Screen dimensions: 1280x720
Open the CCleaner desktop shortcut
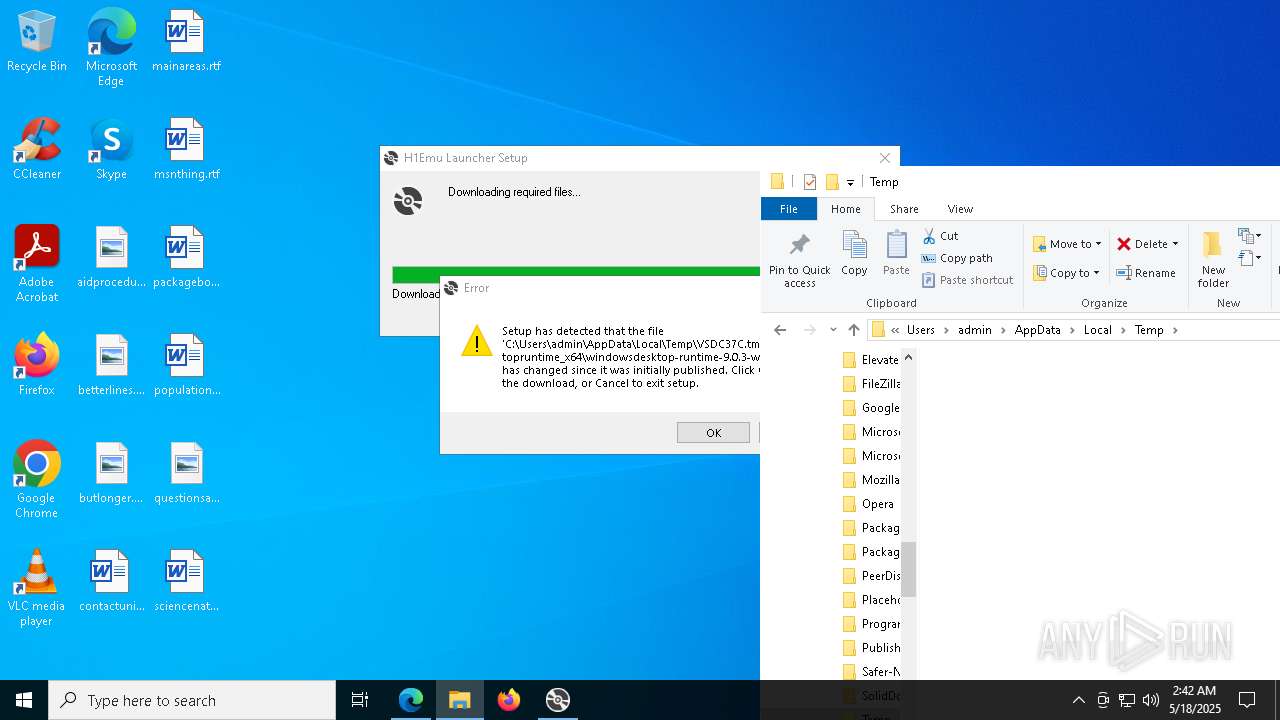coord(37,150)
